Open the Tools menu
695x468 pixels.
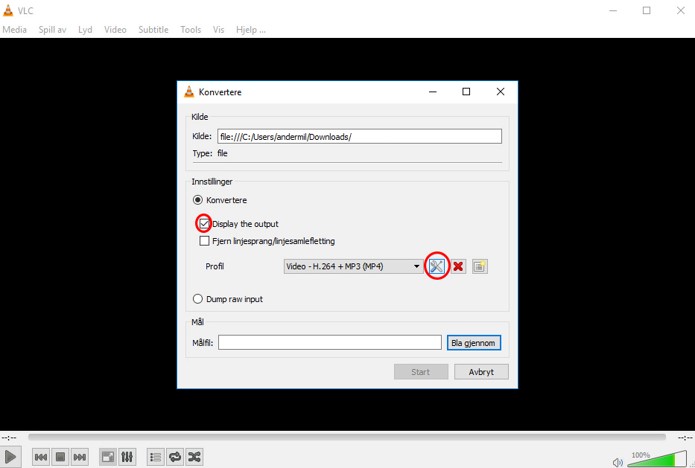click(191, 30)
